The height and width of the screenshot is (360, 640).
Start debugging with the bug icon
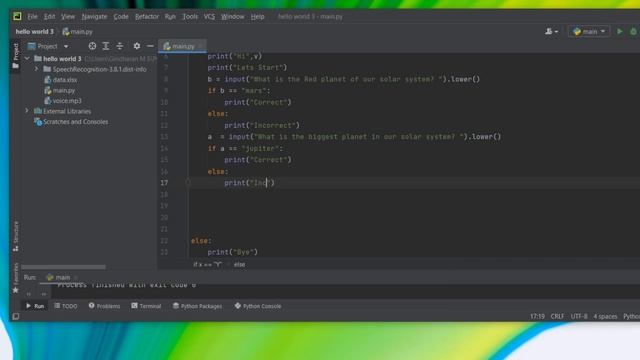coord(633,31)
